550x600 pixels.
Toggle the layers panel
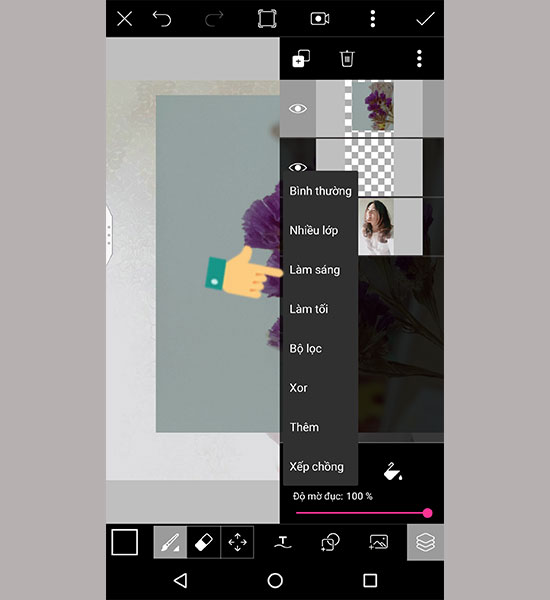pyautogui.click(x=425, y=542)
